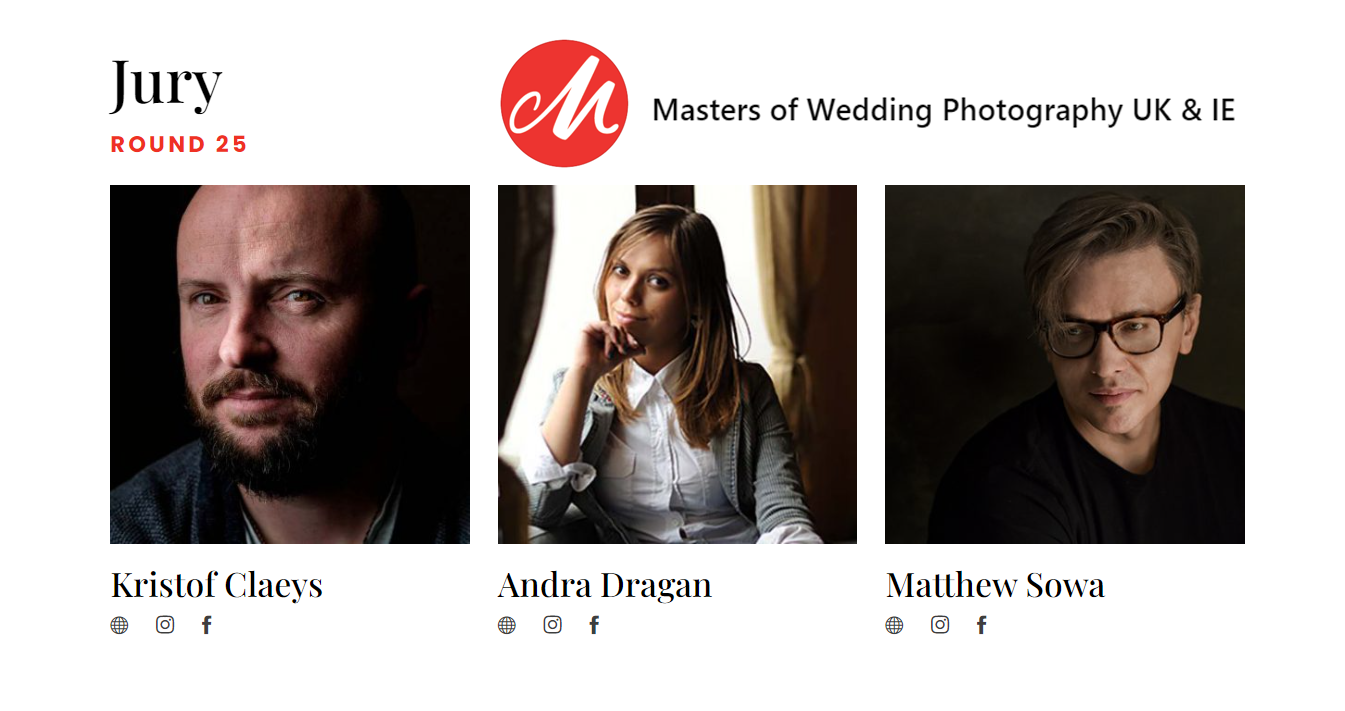Open Andra Dragan's Instagram icon
Screen dimensions: 1345x711
click(553, 625)
